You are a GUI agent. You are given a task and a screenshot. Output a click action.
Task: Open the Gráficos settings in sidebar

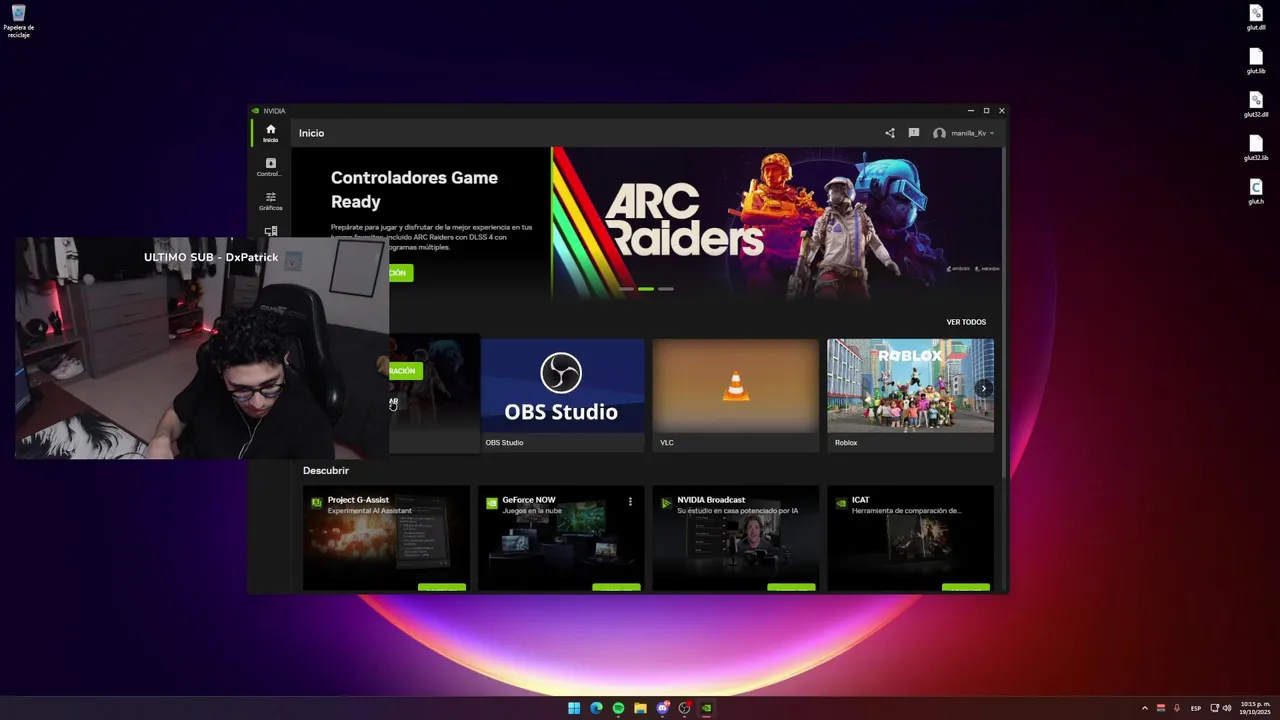[270, 201]
